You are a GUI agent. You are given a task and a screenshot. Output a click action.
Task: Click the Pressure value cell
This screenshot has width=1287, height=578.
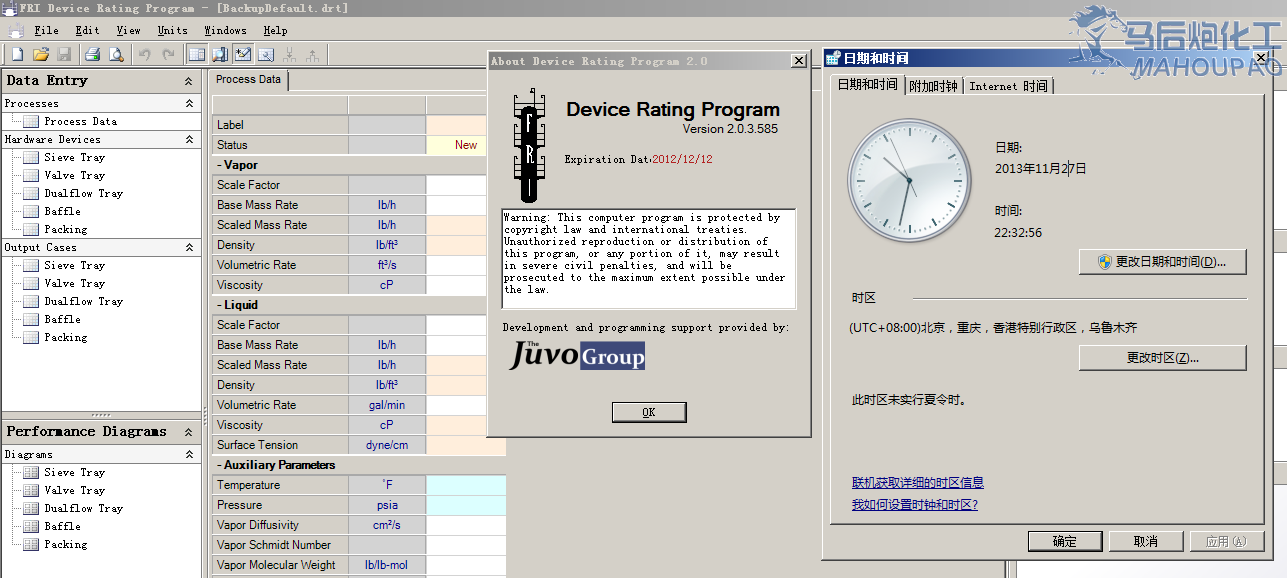click(x=466, y=505)
